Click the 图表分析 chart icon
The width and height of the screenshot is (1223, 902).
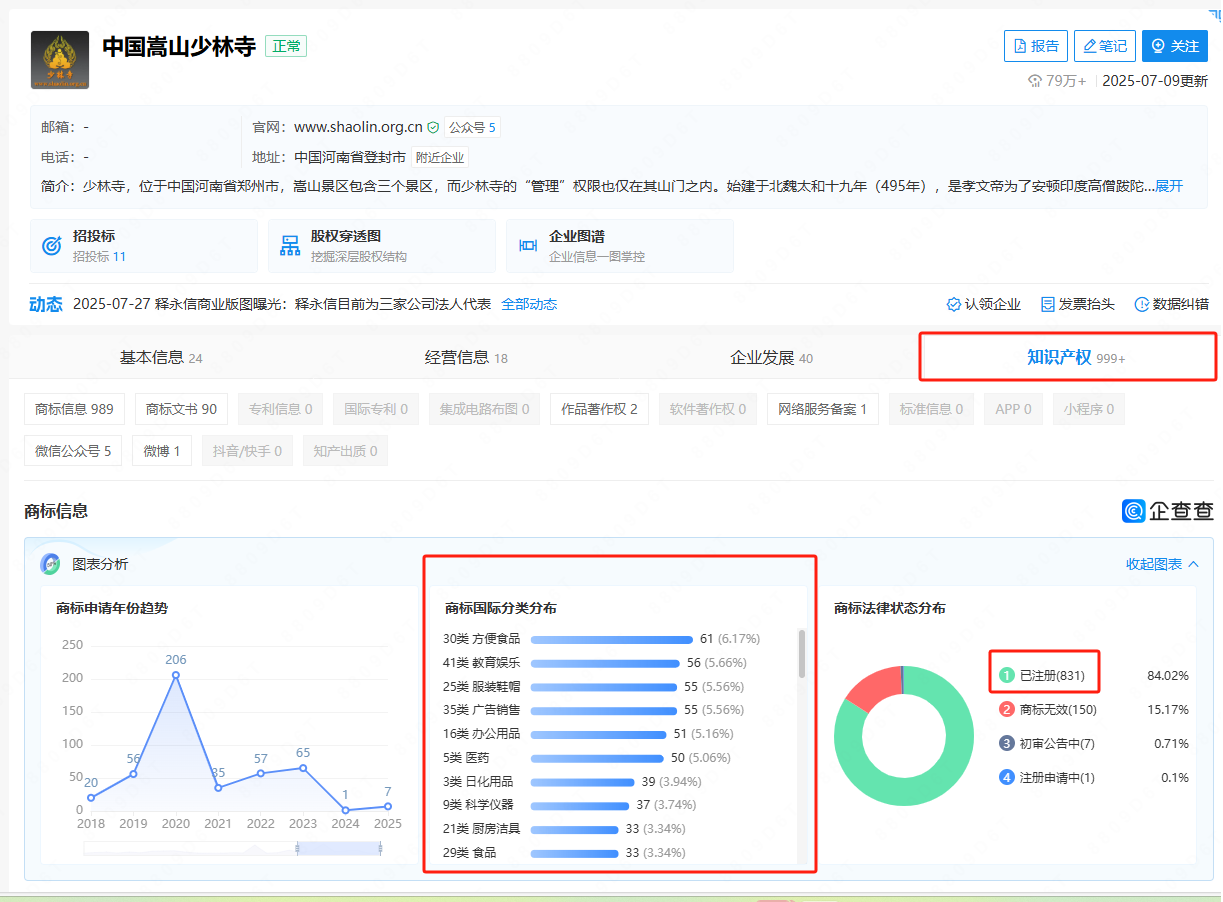coord(50,564)
